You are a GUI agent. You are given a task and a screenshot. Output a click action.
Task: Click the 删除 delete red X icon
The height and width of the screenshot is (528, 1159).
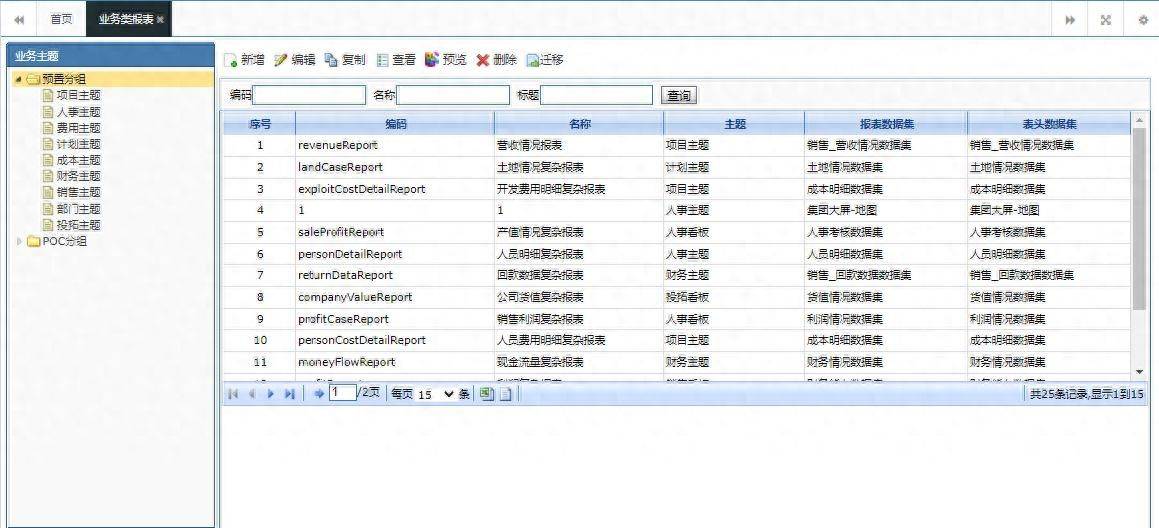(x=483, y=61)
